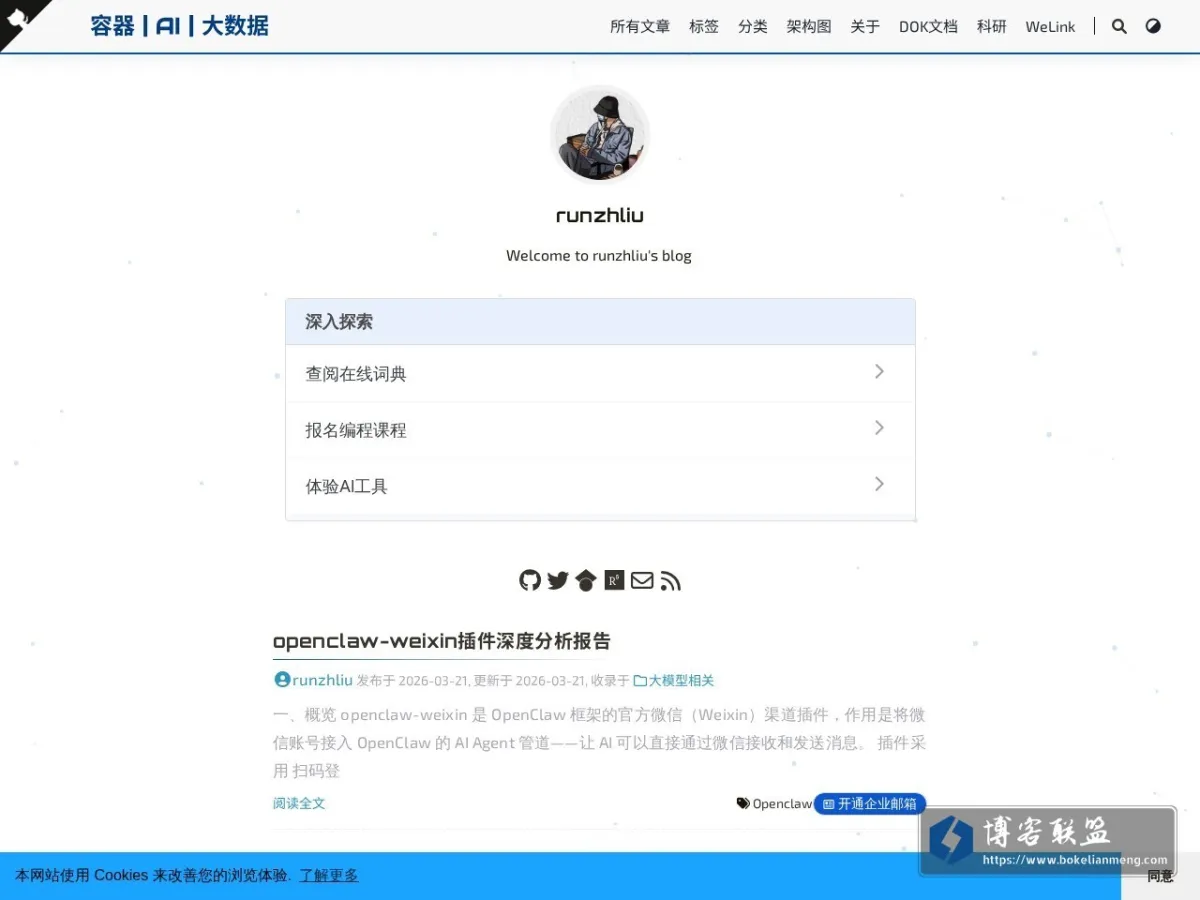Open the Google Scholar graduation cap icon

[586, 580]
